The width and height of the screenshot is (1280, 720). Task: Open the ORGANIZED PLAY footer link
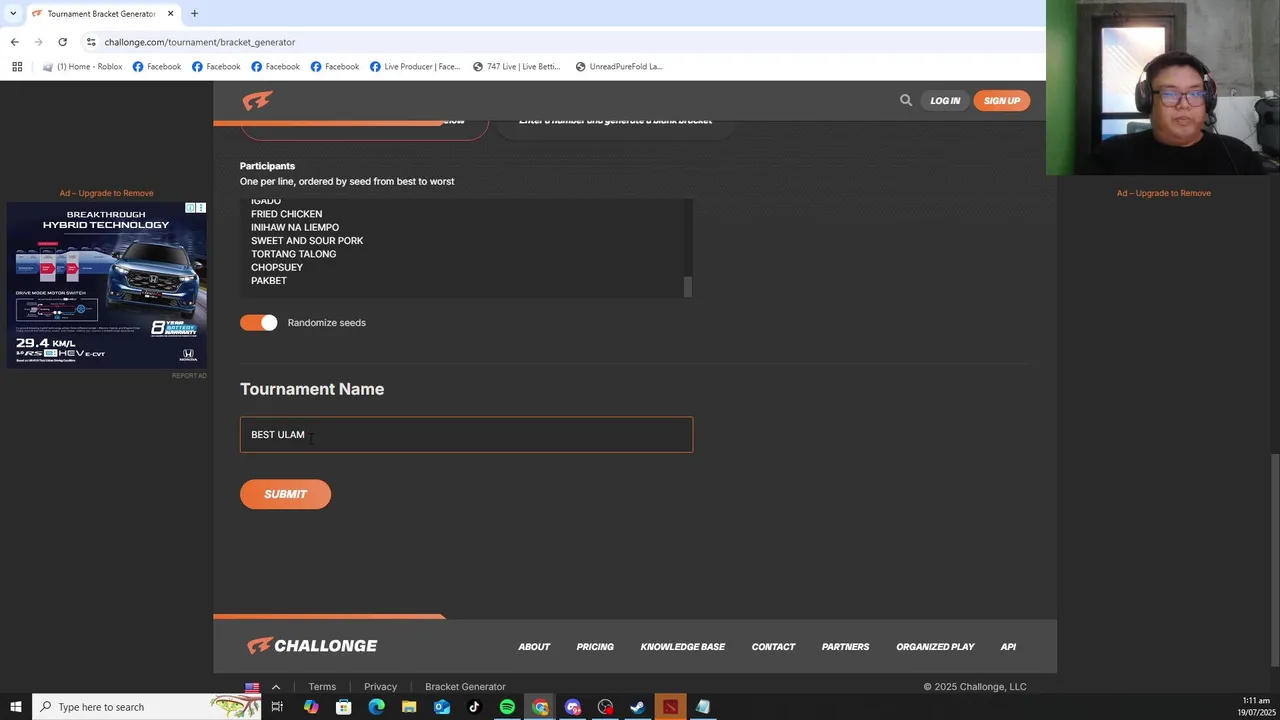tap(935, 647)
